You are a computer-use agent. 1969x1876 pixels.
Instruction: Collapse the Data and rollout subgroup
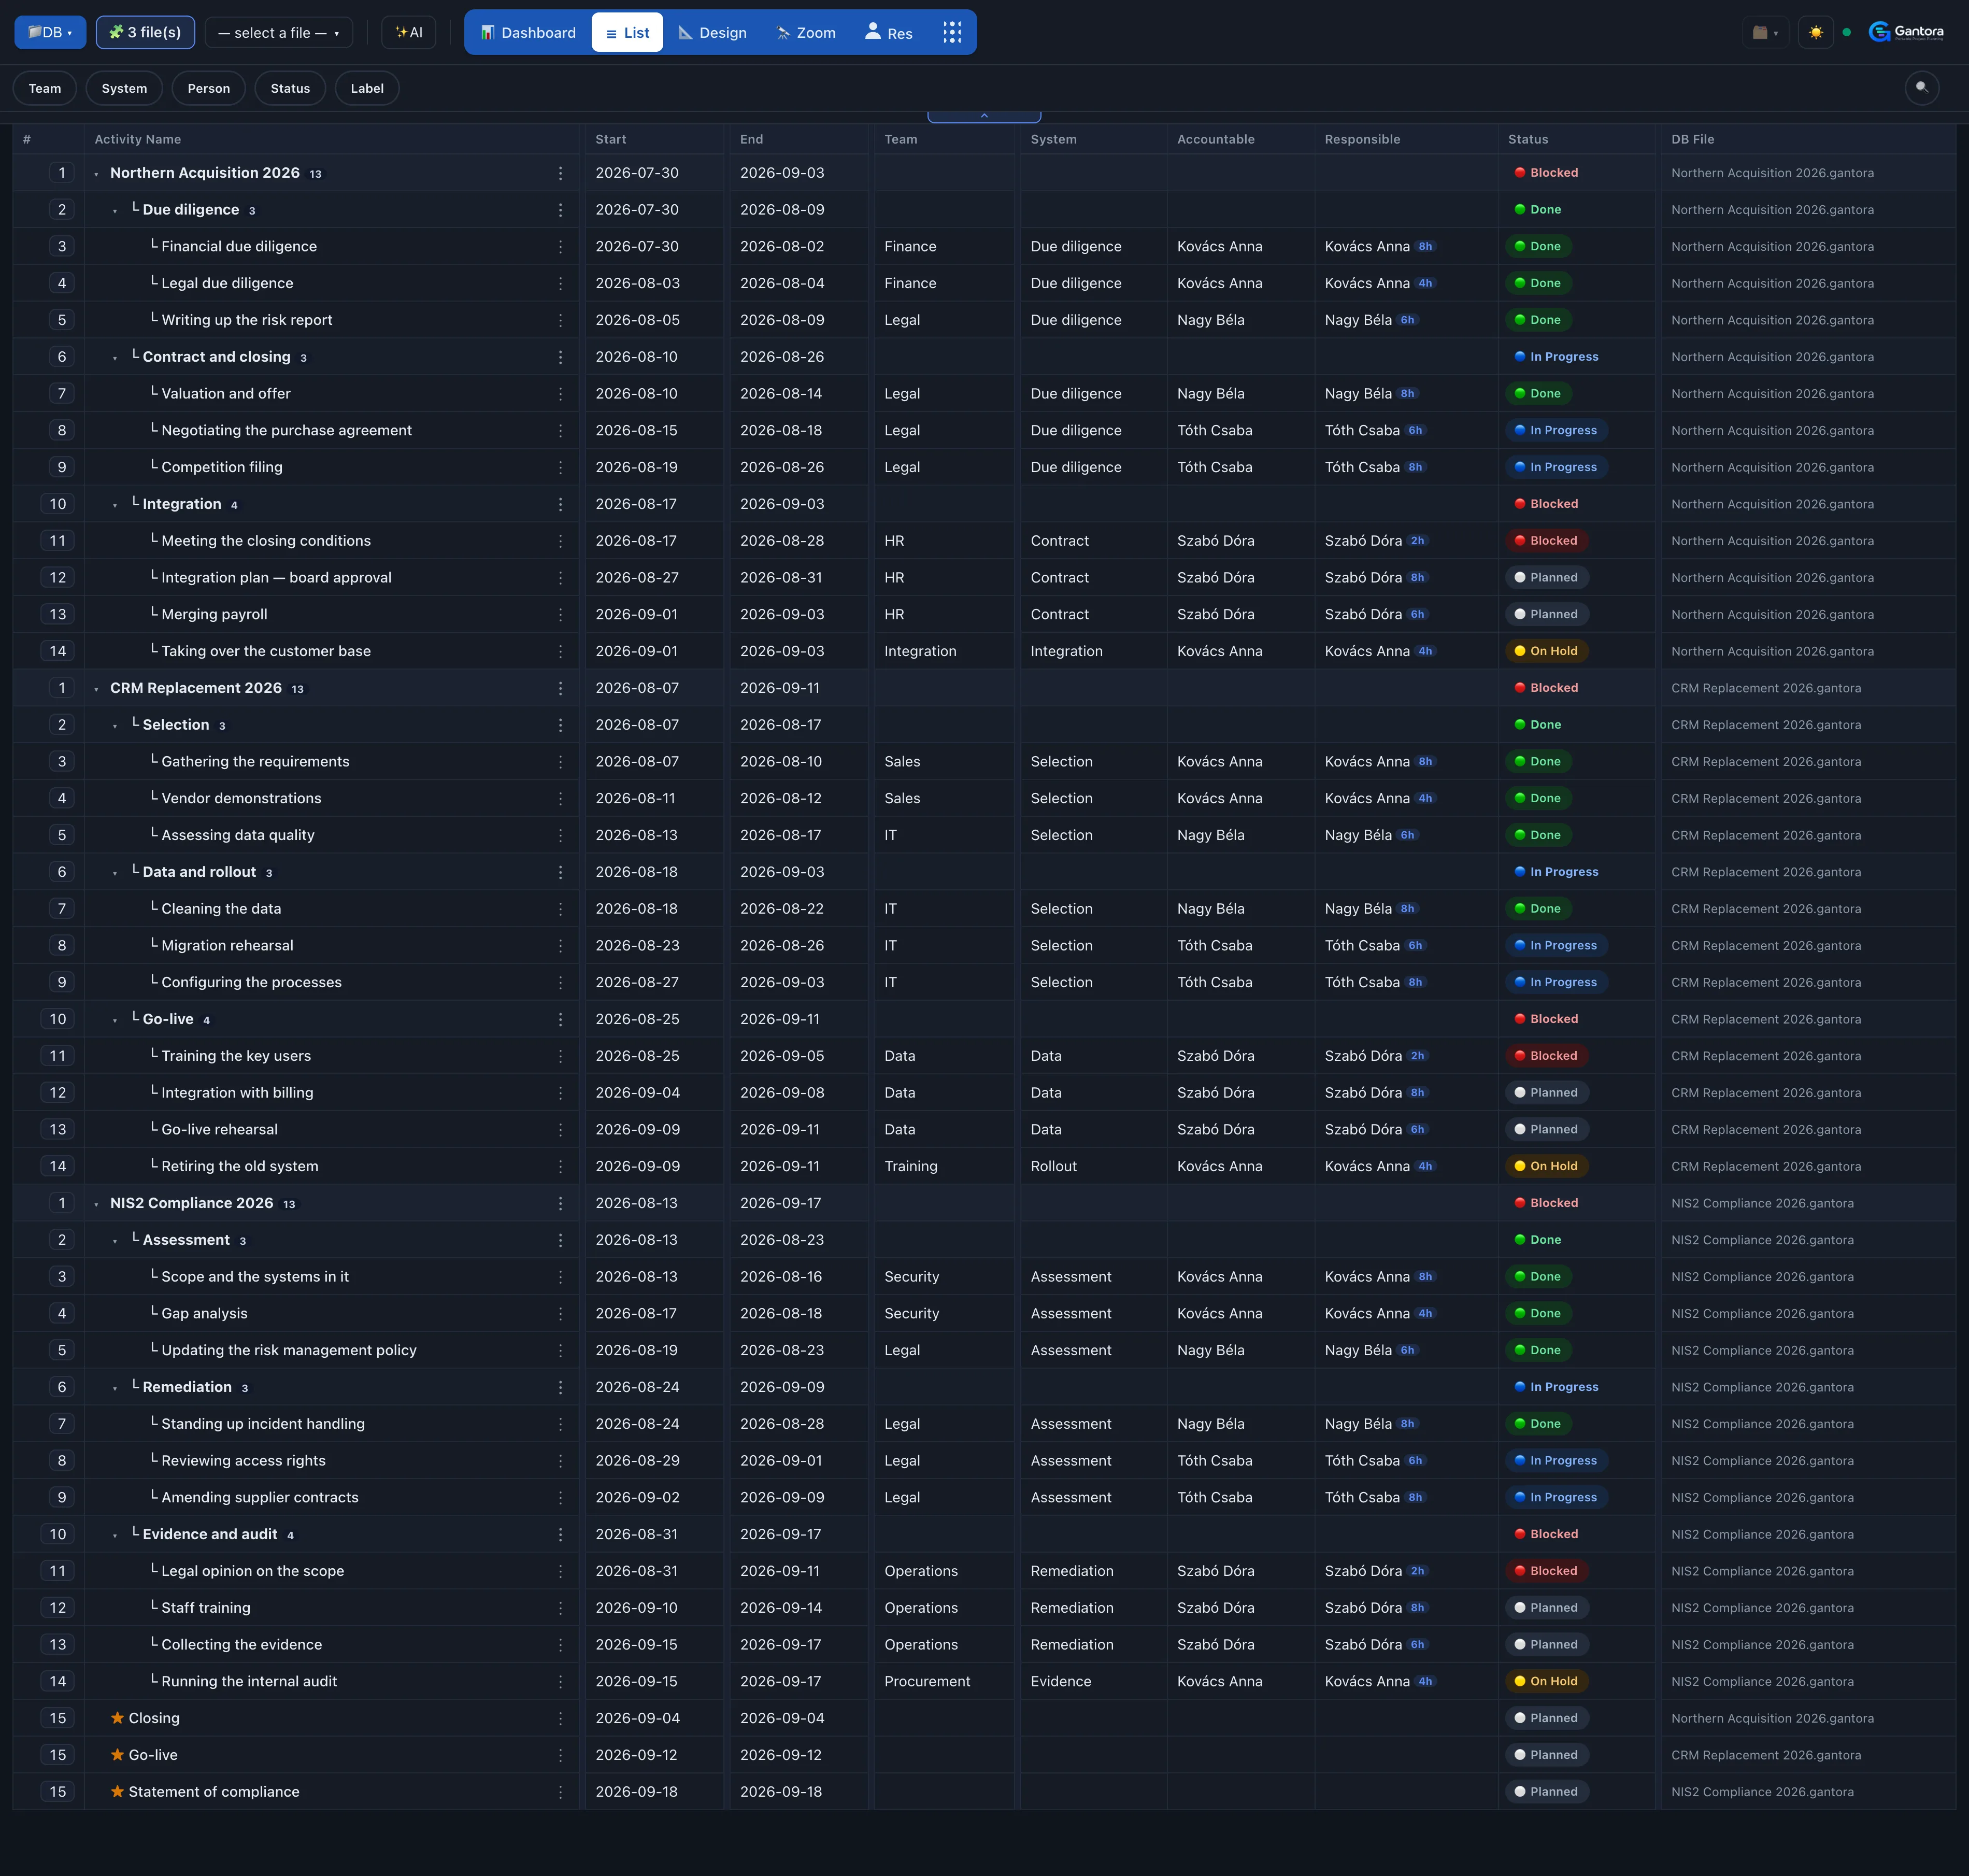click(x=115, y=873)
